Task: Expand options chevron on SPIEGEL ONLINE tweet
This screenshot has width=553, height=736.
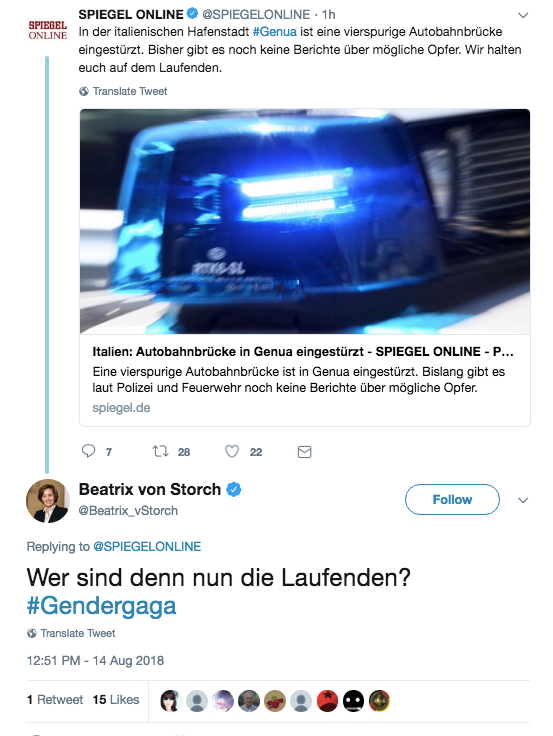Action: [523, 15]
